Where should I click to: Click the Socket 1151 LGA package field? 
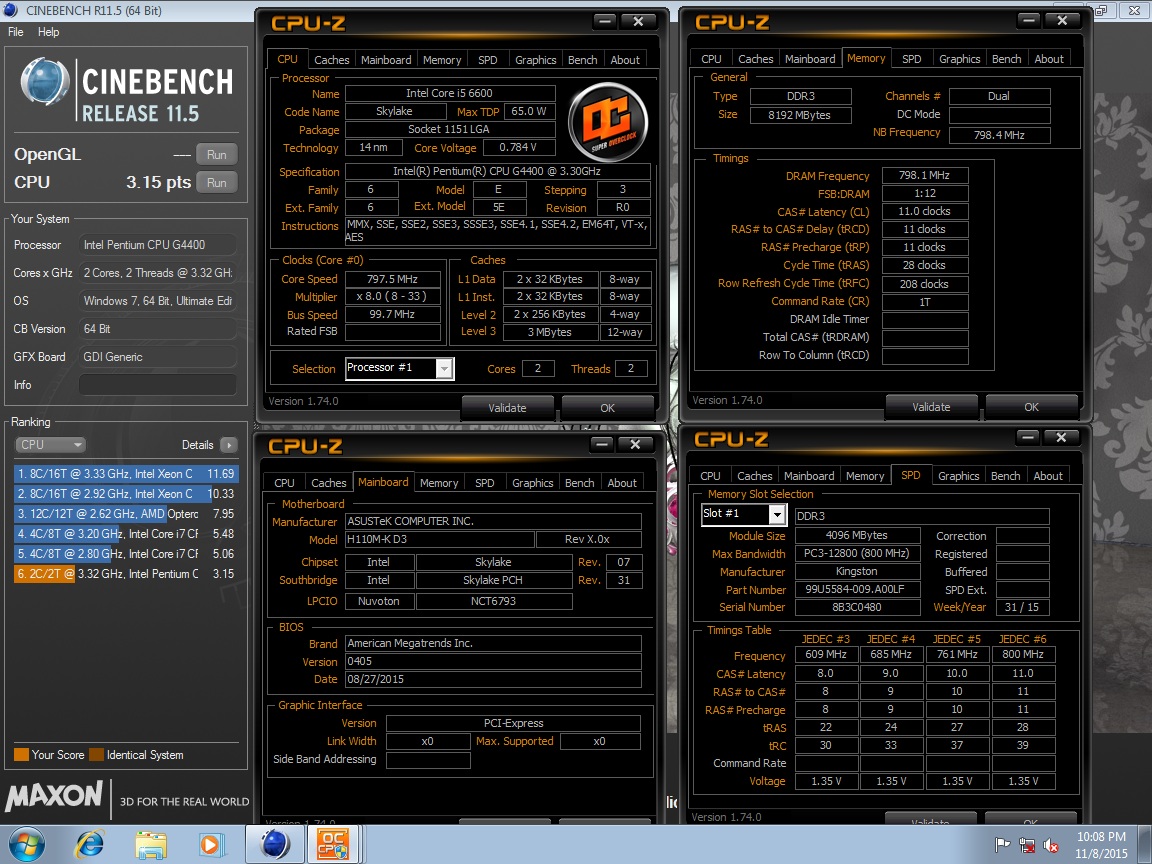pyautogui.click(x=450, y=129)
